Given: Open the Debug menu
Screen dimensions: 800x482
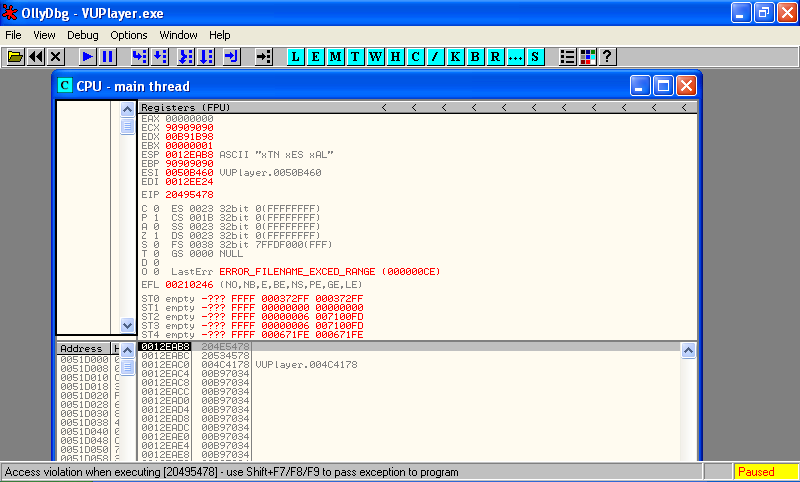Looking at the screenshot, I should tap(83, 35).
